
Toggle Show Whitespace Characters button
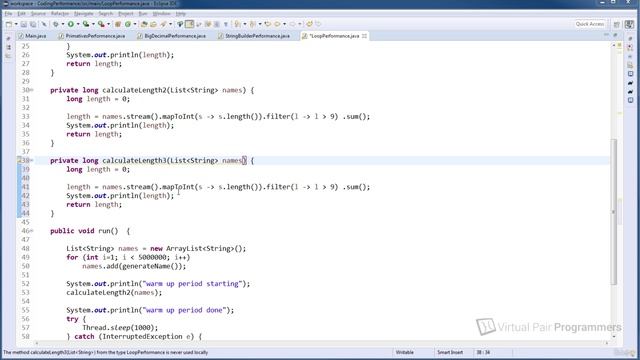click(226, 24)
